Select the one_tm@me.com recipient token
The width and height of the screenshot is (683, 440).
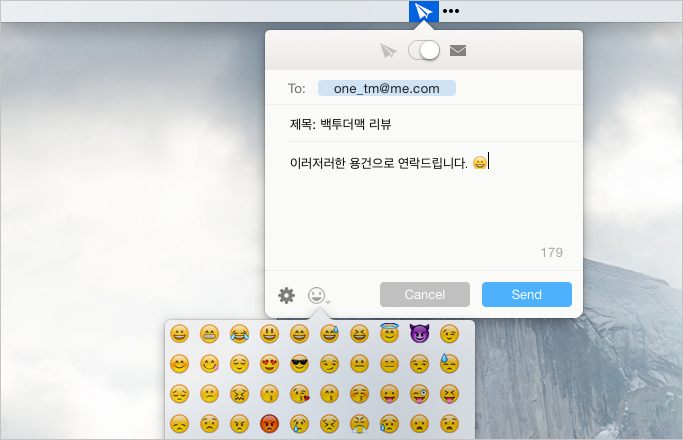coord(387,88)
